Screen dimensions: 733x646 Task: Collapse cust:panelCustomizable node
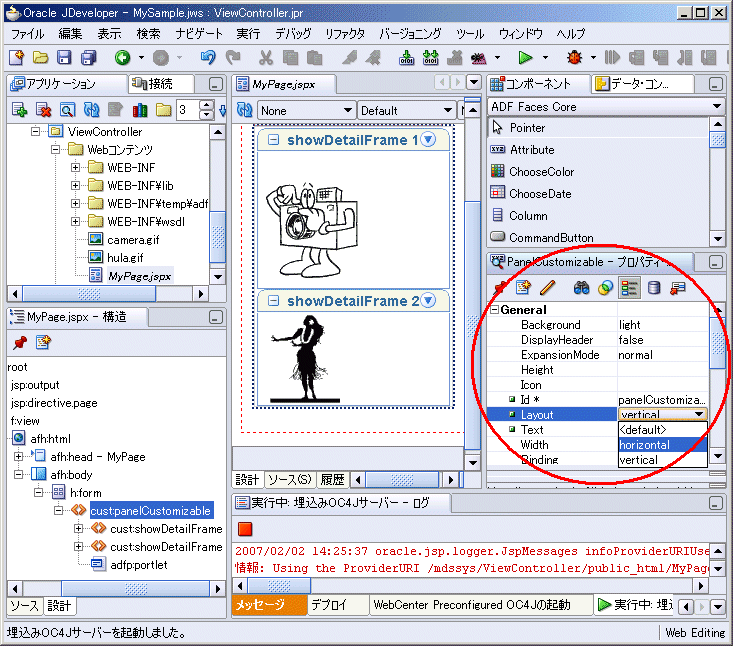click(58, 510)
